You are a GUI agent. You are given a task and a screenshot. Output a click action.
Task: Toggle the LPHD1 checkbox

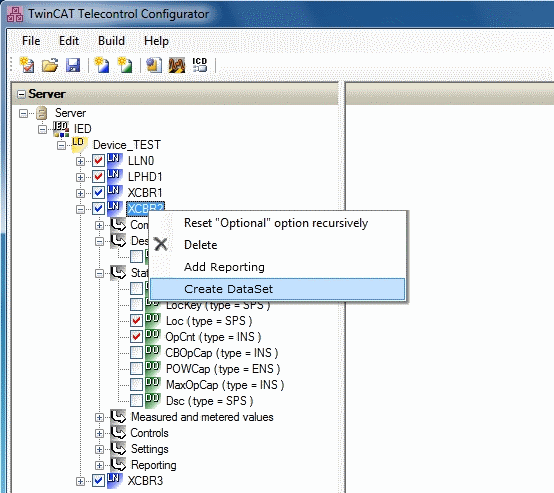(98, 177)
